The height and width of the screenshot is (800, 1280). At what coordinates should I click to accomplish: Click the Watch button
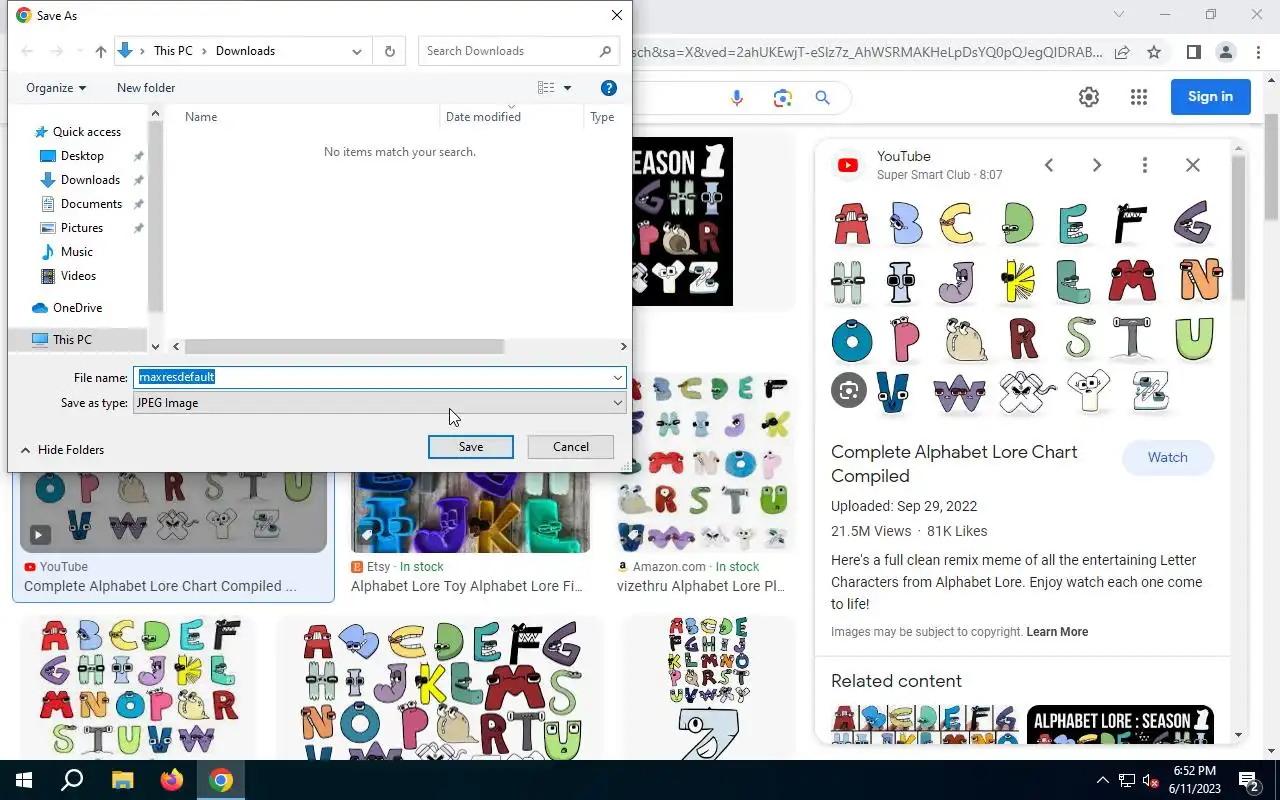coord(1167,457)
